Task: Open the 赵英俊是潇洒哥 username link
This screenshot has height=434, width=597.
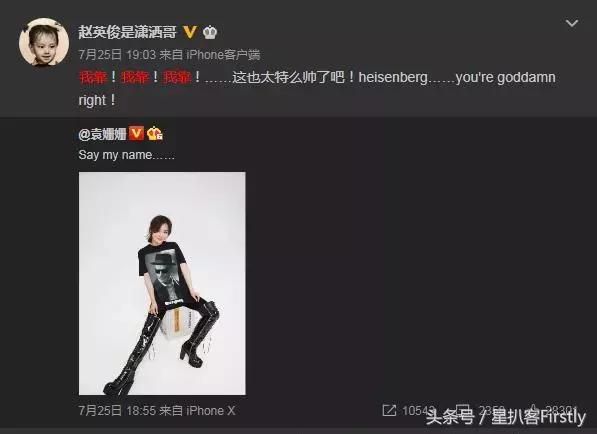Action: 128,32
